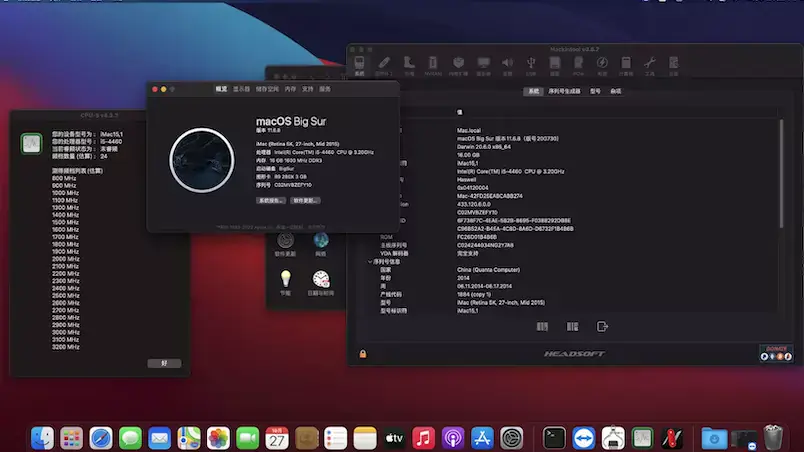Open the kernel extensions box icon
The width and height of the screenshot is (804, 452).
(x=458, y=65)
